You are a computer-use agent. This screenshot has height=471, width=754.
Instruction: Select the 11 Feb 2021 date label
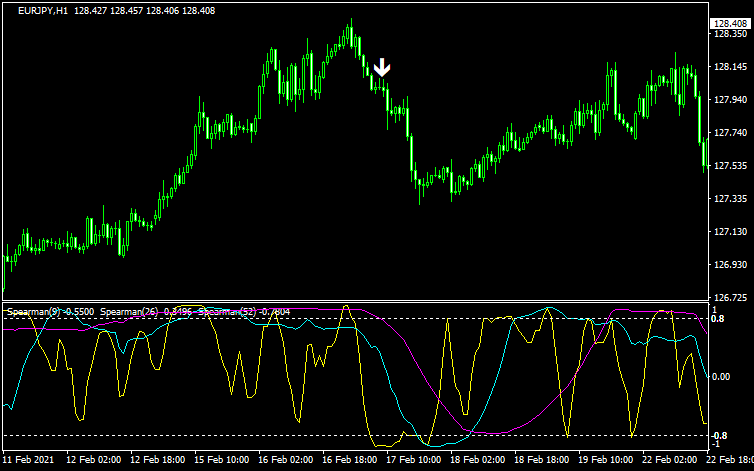pos(30,461)
